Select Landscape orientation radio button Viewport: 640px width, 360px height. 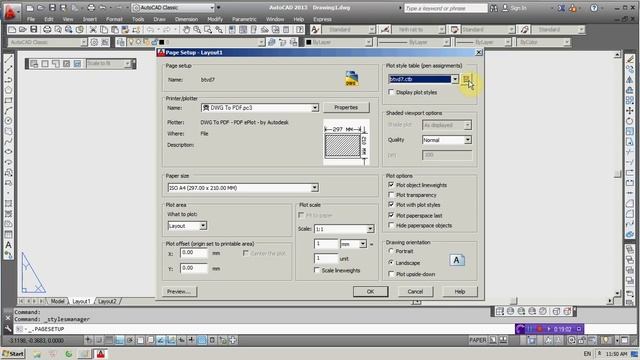391,263
